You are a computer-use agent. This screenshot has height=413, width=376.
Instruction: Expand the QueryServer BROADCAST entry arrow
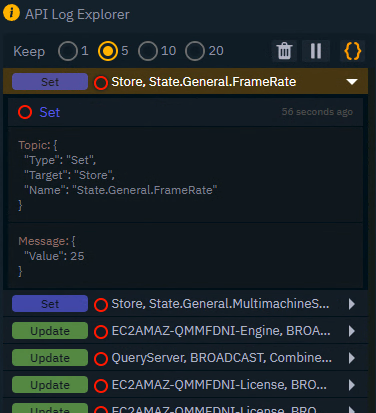[351, 358]
